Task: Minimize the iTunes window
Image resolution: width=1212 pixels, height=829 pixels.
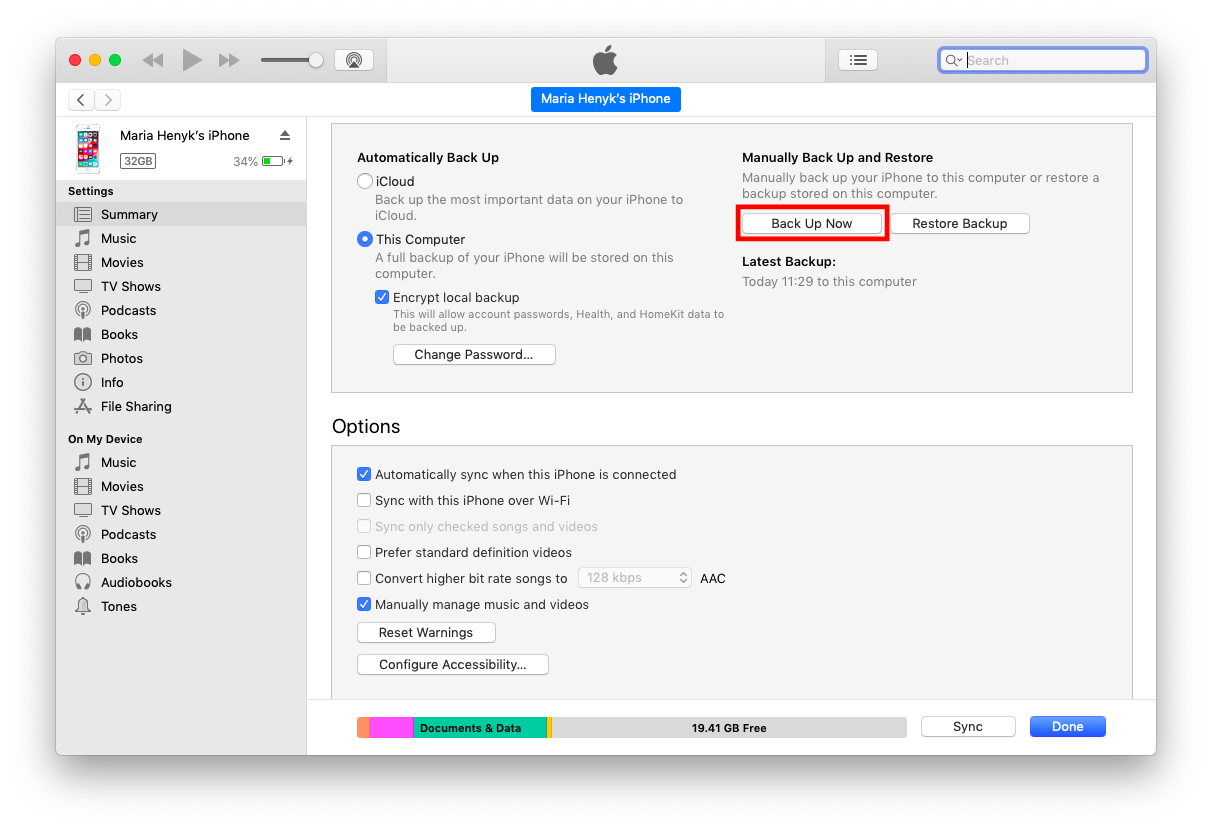Action: [95, 60]
